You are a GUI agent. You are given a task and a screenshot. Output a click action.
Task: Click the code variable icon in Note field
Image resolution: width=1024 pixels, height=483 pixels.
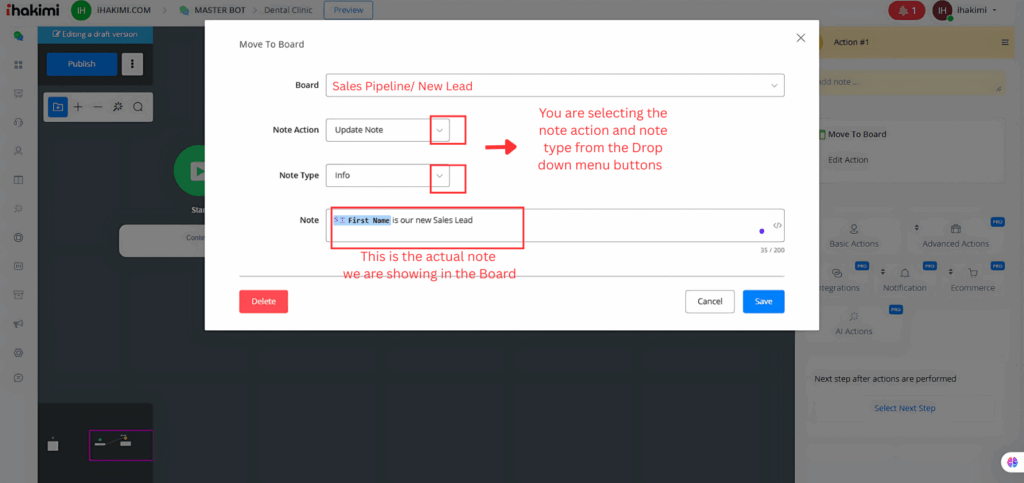(777, 225)
